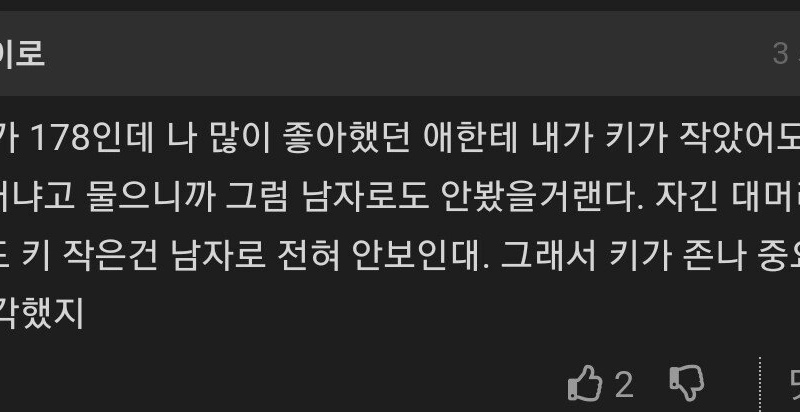Click the word 대머리 at second line end

[766, 198]
